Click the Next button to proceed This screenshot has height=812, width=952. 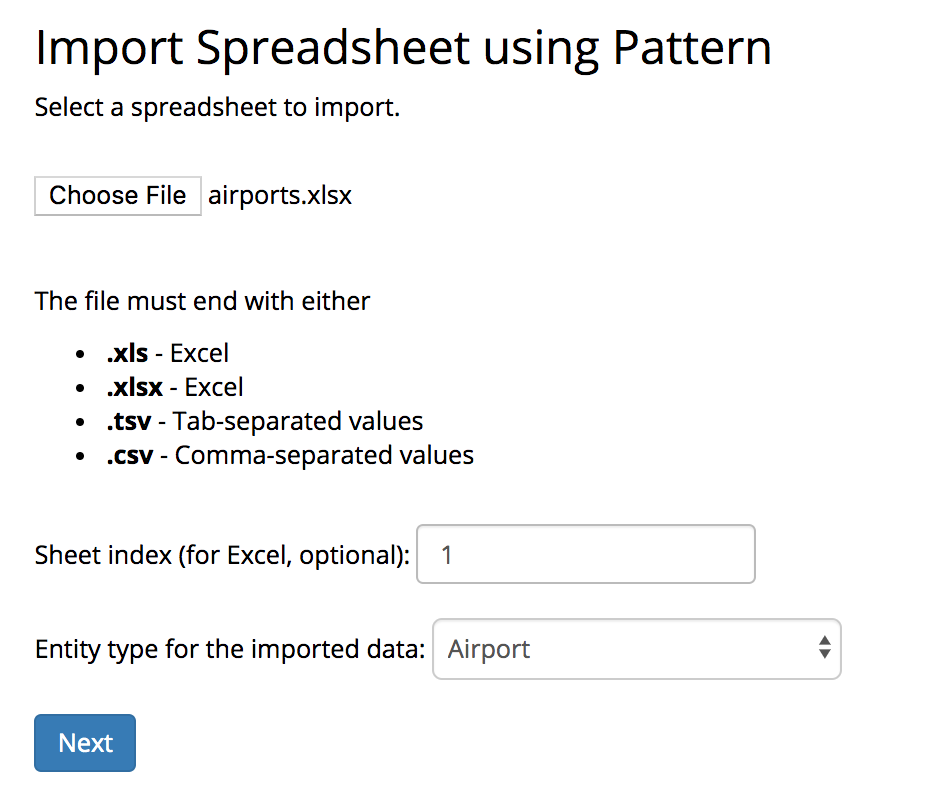coord(84,743)
